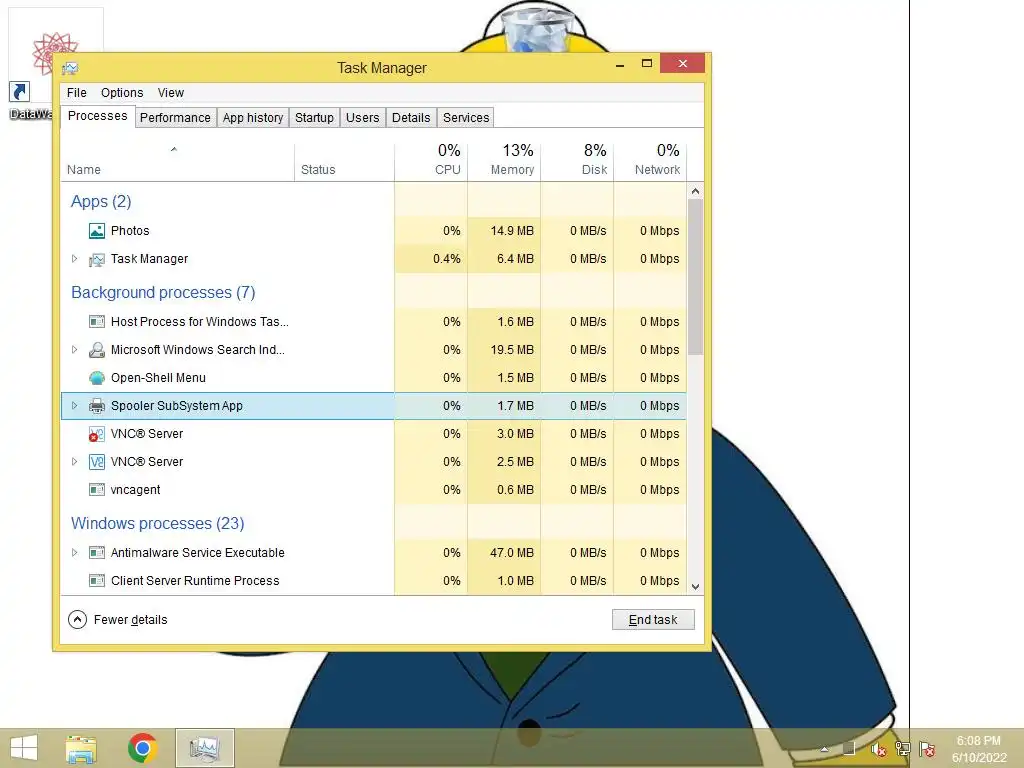Click the Task Manager title bar icon
Screen dimensions: 1024x768
pyautogui.click(x=71, y=68)
